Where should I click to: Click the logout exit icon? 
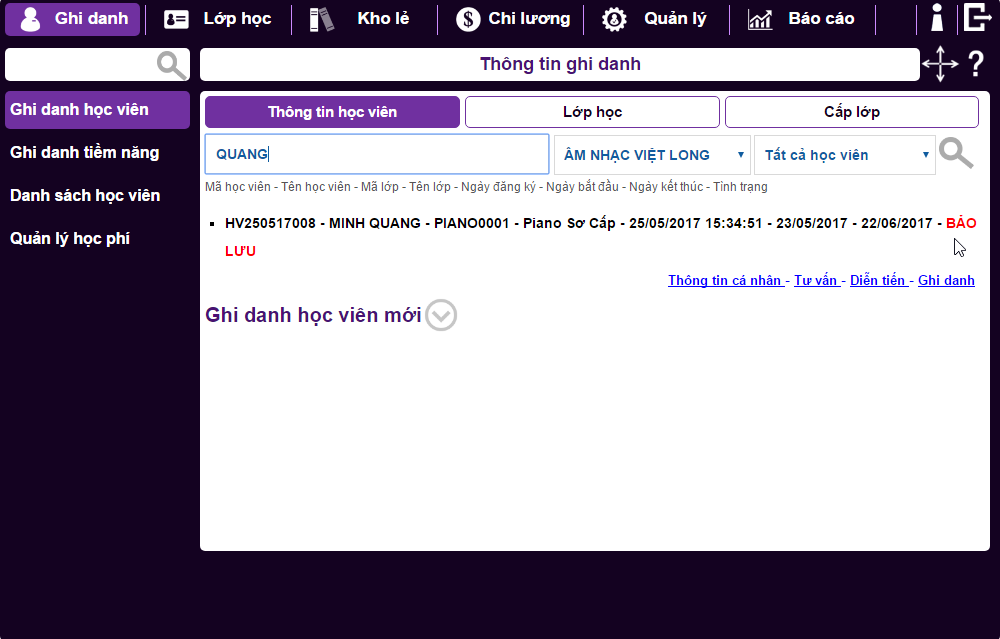pos(975,18)
